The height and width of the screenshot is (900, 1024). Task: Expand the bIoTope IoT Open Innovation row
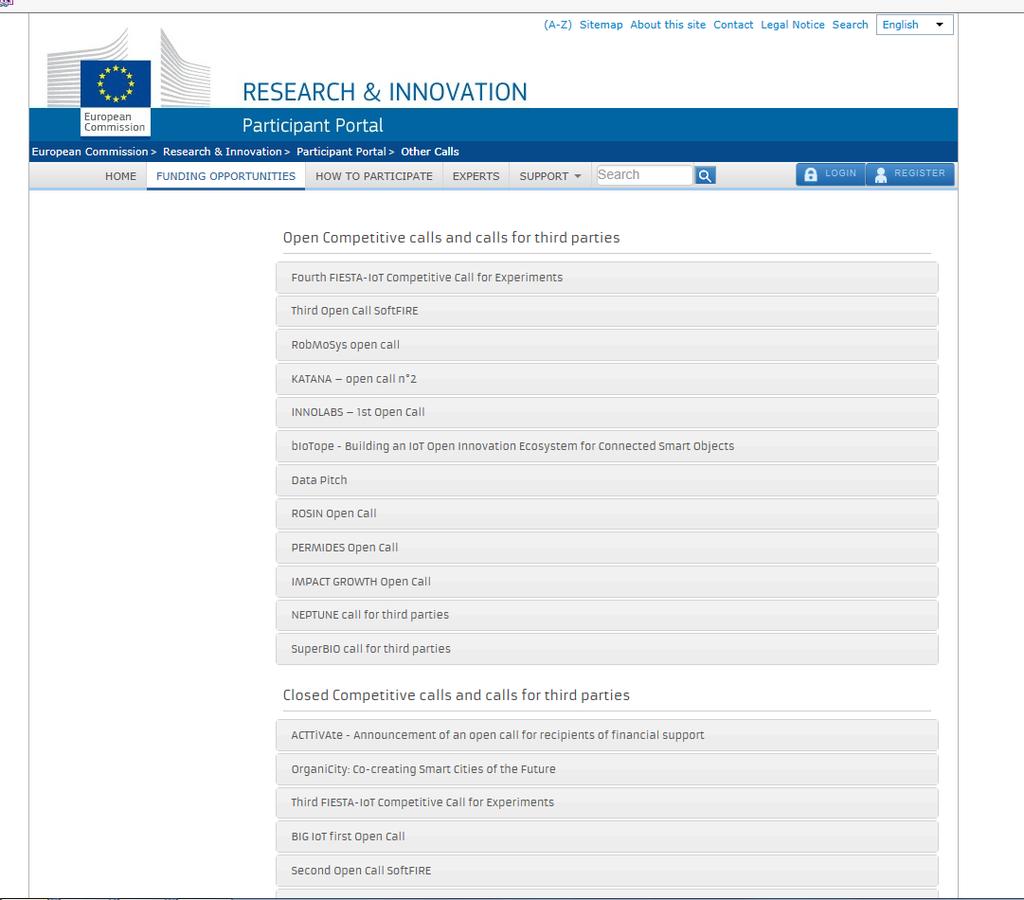click(x=607, y=446)
